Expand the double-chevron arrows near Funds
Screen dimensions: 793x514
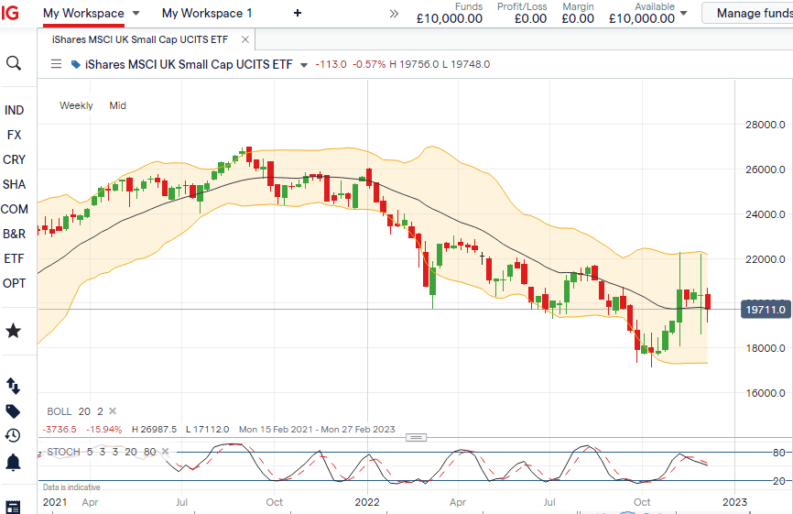(394, 14)
